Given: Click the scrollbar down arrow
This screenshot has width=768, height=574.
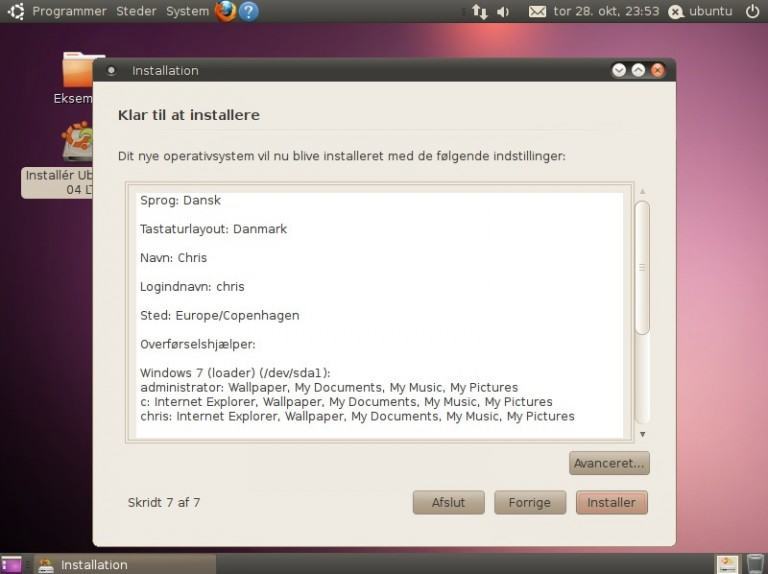Looking at the screenshot, I should click(643, 434).
